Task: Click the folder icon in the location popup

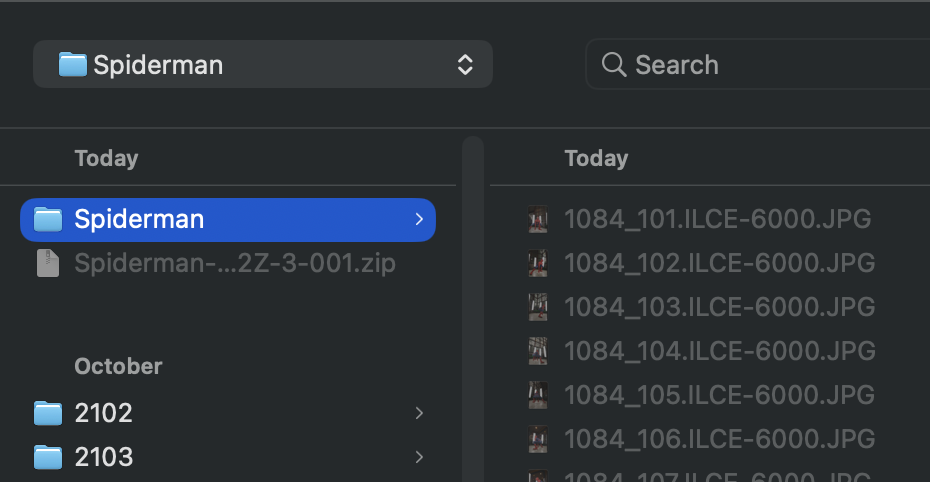Action: pyautogui.click(x=72, y=64)
